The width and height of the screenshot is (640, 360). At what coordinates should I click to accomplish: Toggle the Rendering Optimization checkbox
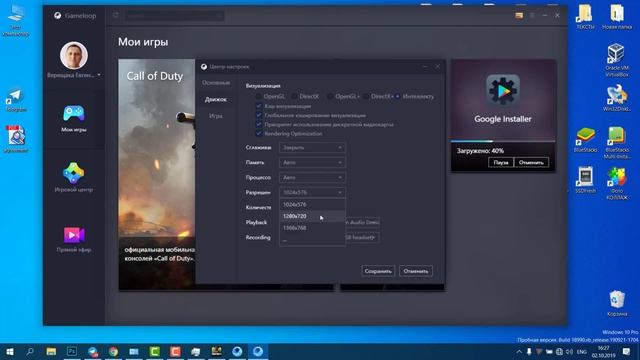258,133
